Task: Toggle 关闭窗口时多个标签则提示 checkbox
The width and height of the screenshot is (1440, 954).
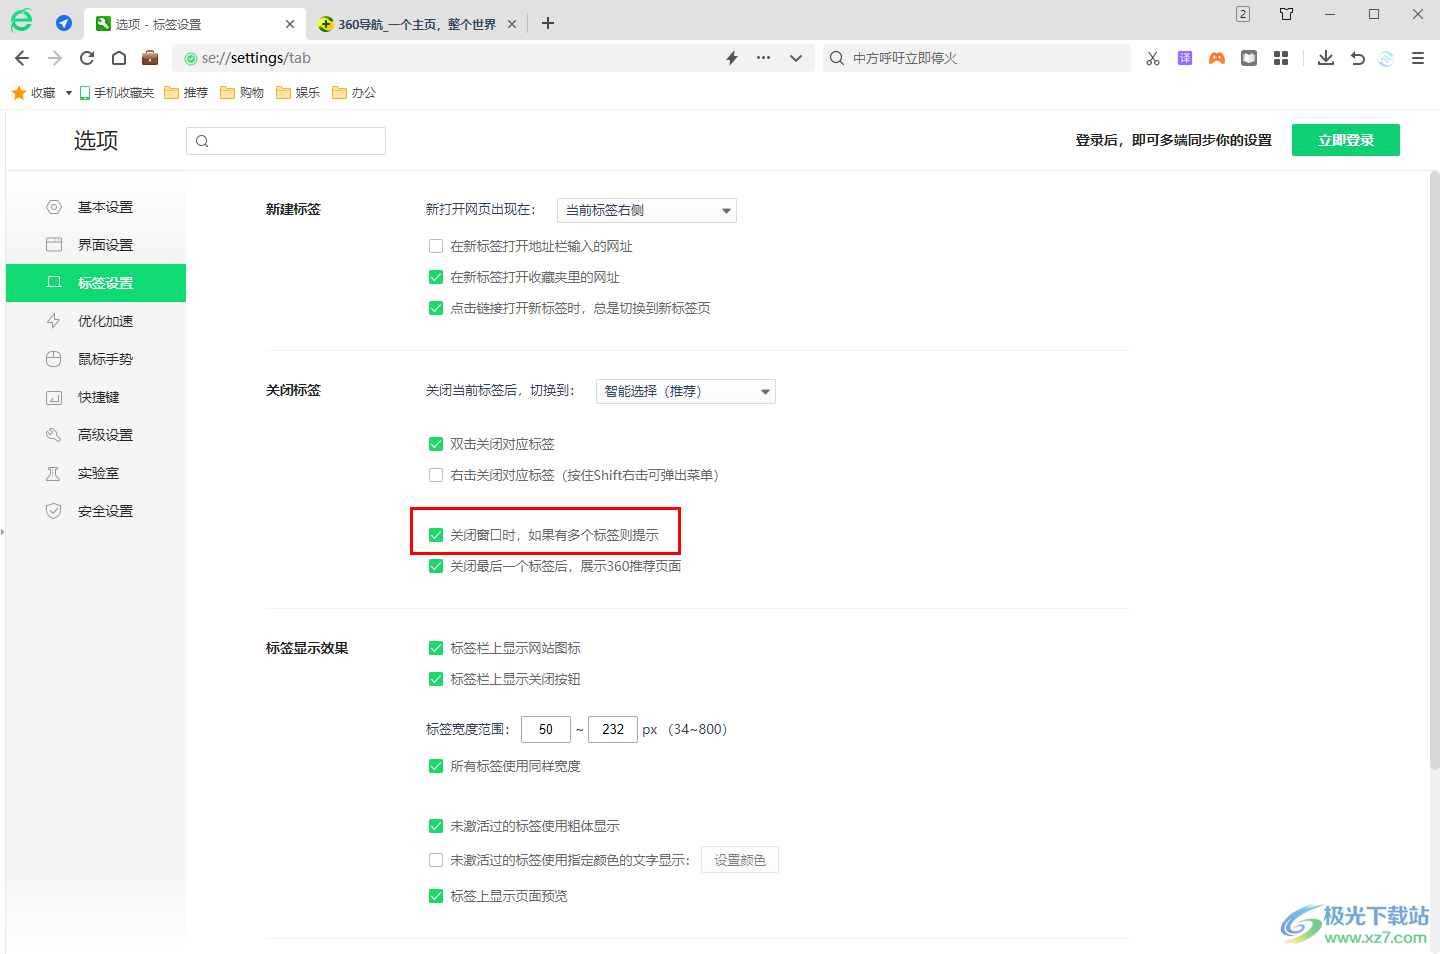Action: (436, 535)
